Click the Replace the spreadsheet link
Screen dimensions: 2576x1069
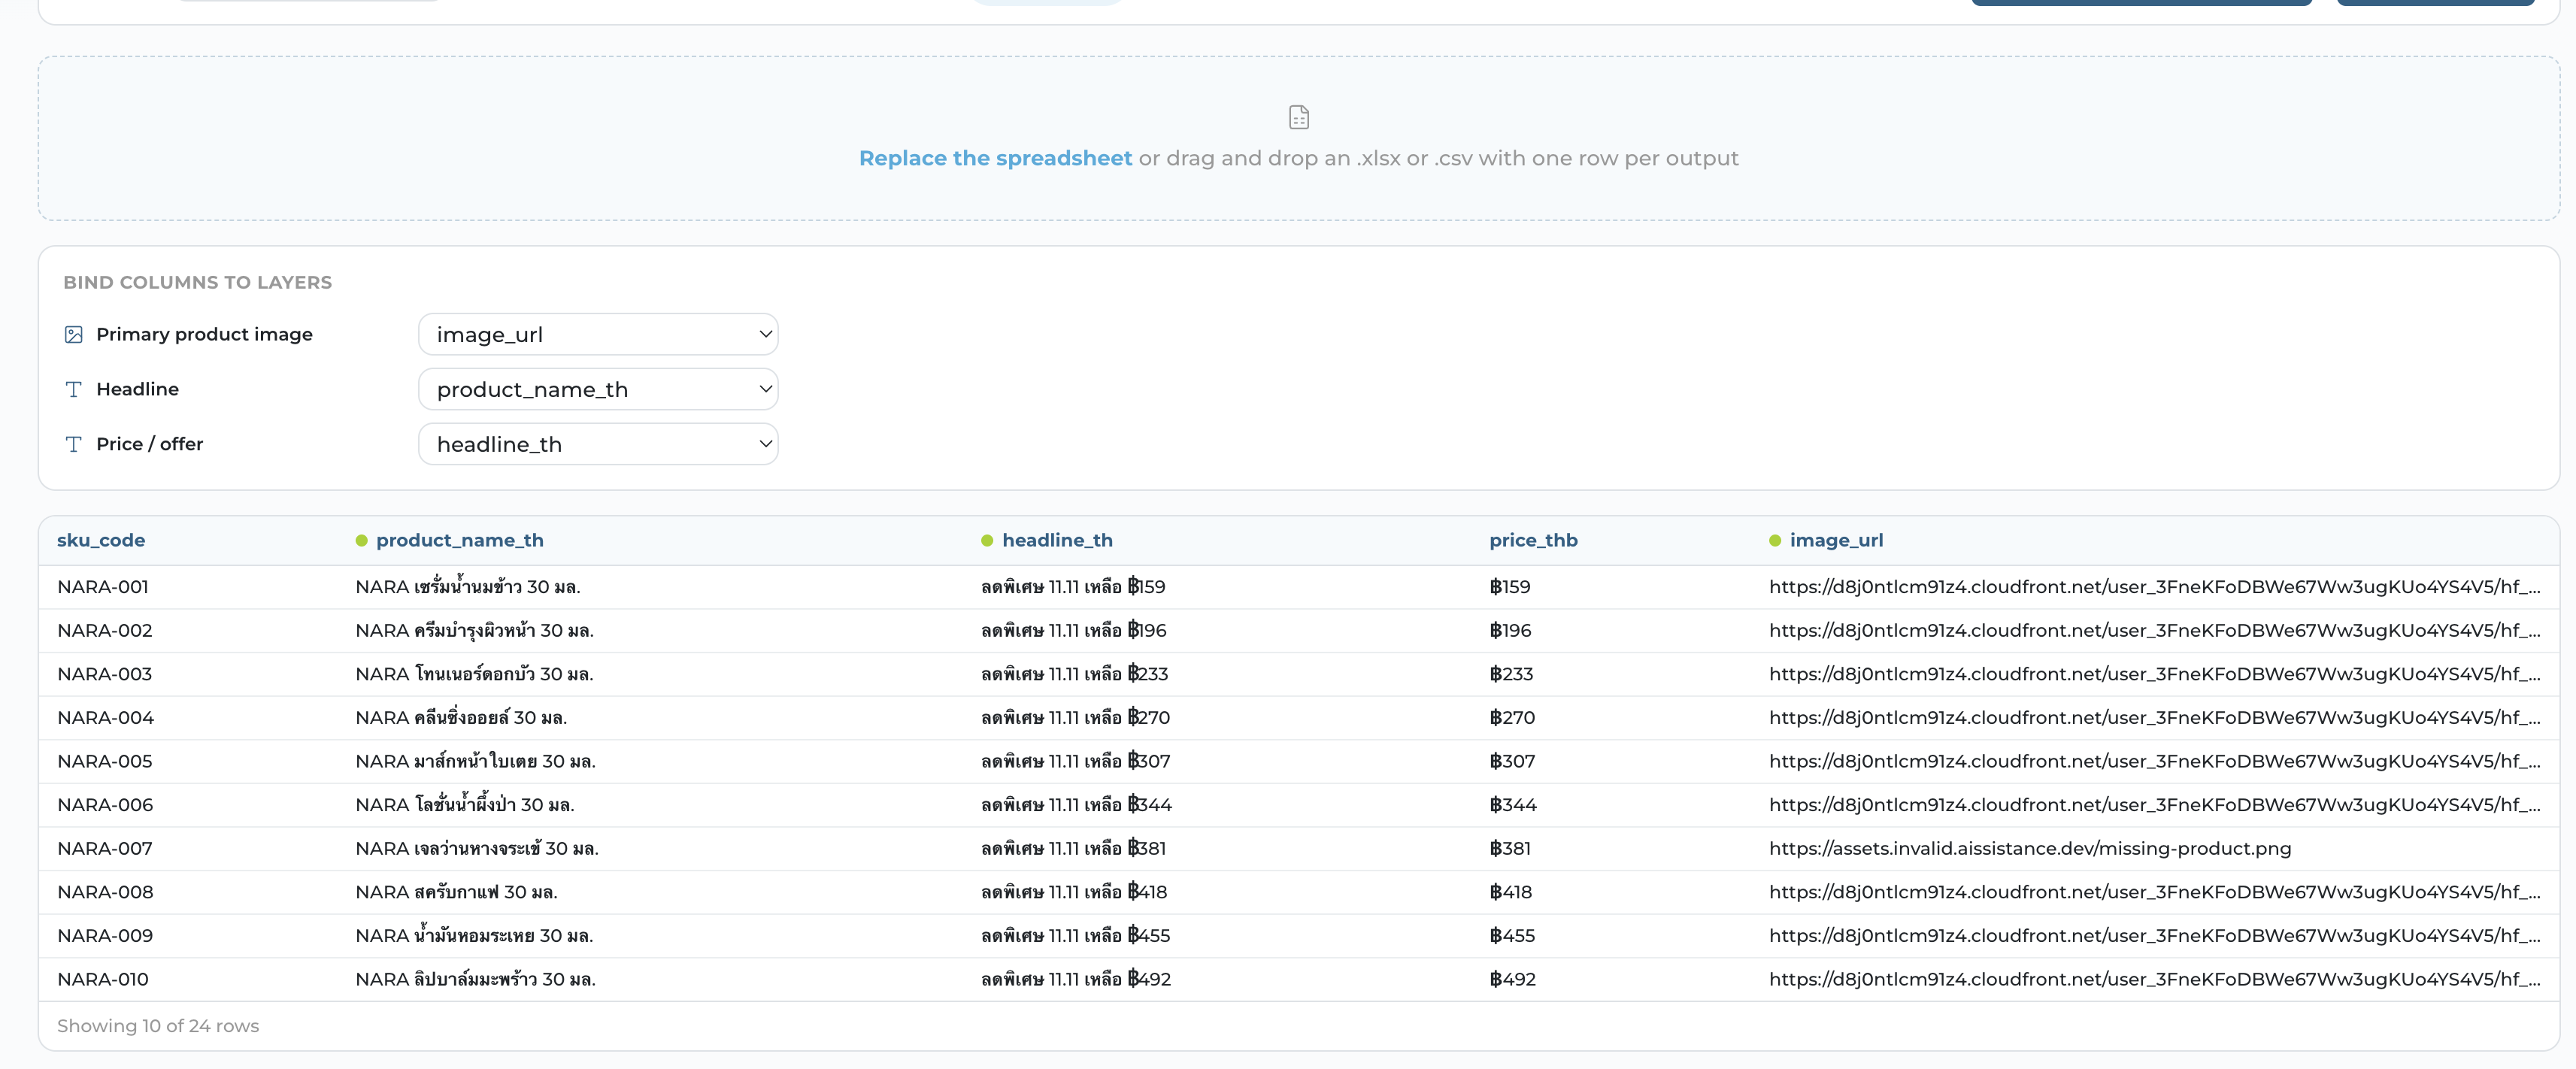click(x=995, y=158)
